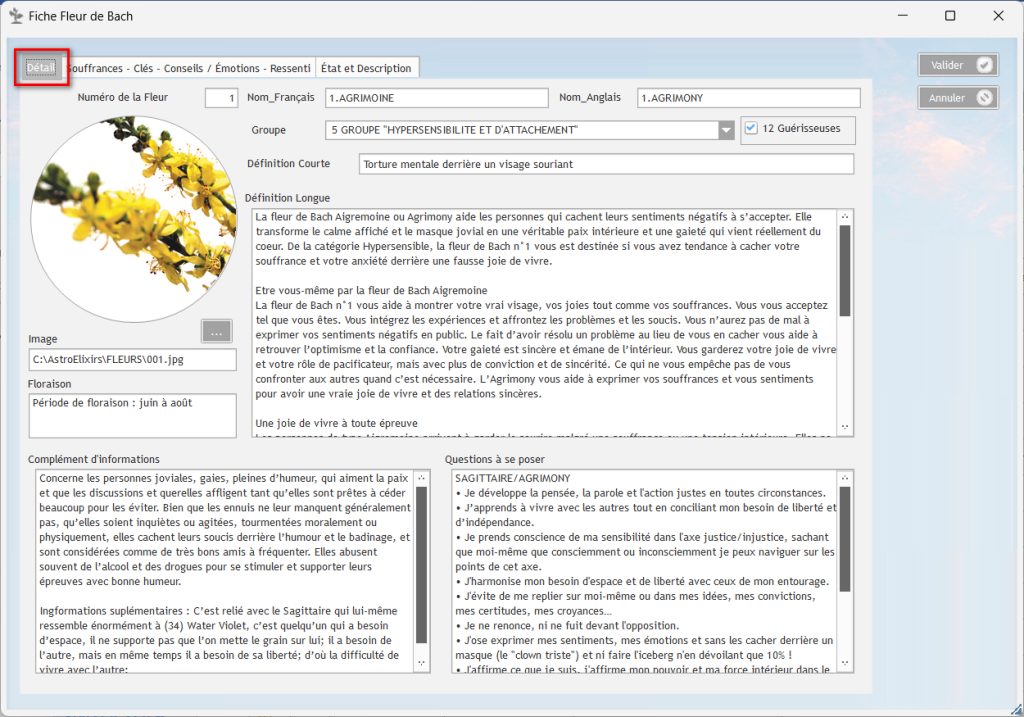Click the Définition Courte input field

[x=606, y=164]
